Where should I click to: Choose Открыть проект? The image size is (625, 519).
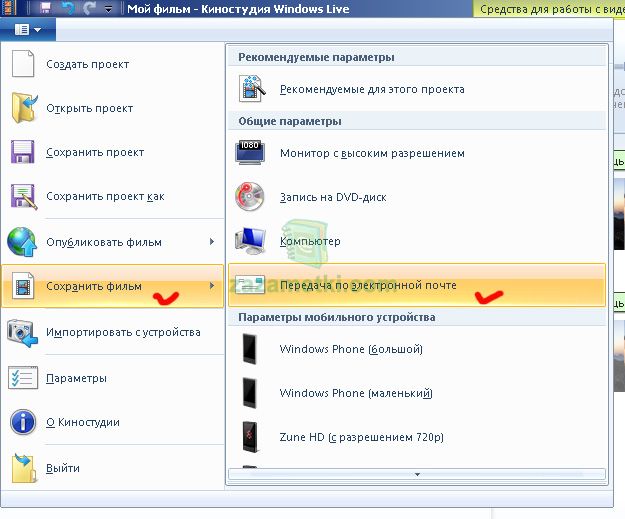pos(89,108)
